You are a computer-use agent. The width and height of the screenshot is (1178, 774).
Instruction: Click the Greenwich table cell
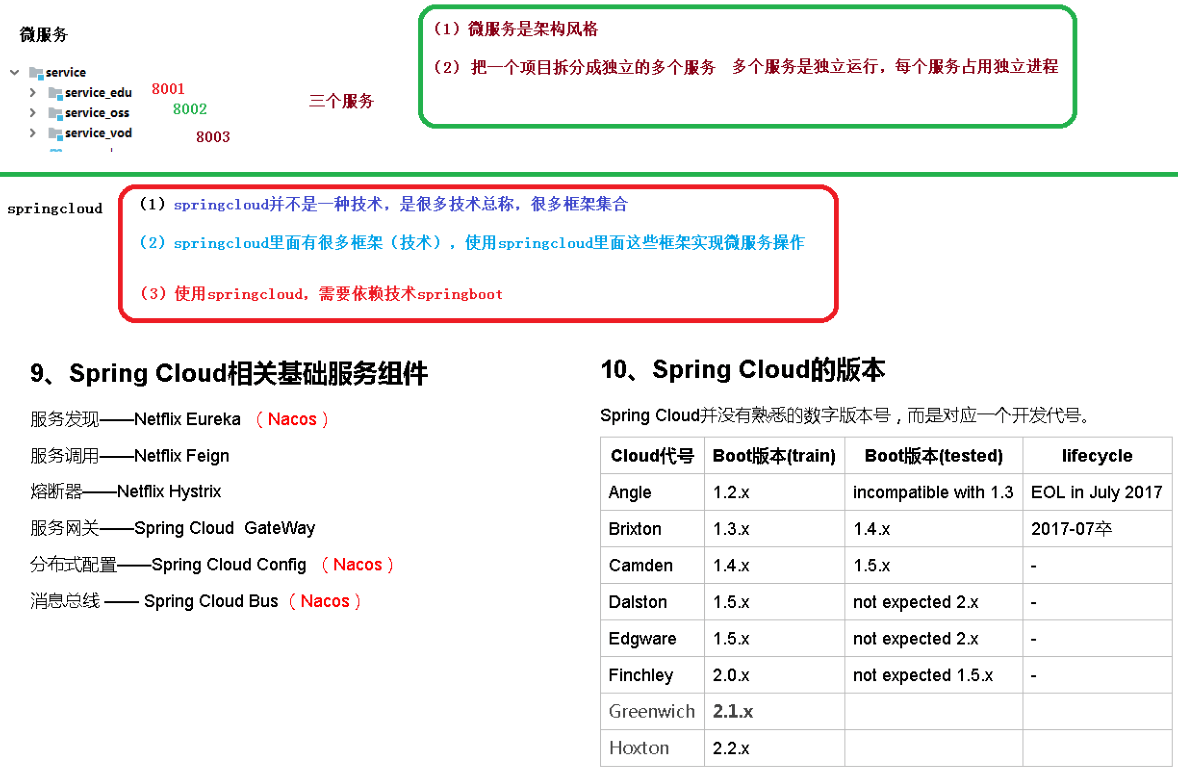tap(652, 712)
